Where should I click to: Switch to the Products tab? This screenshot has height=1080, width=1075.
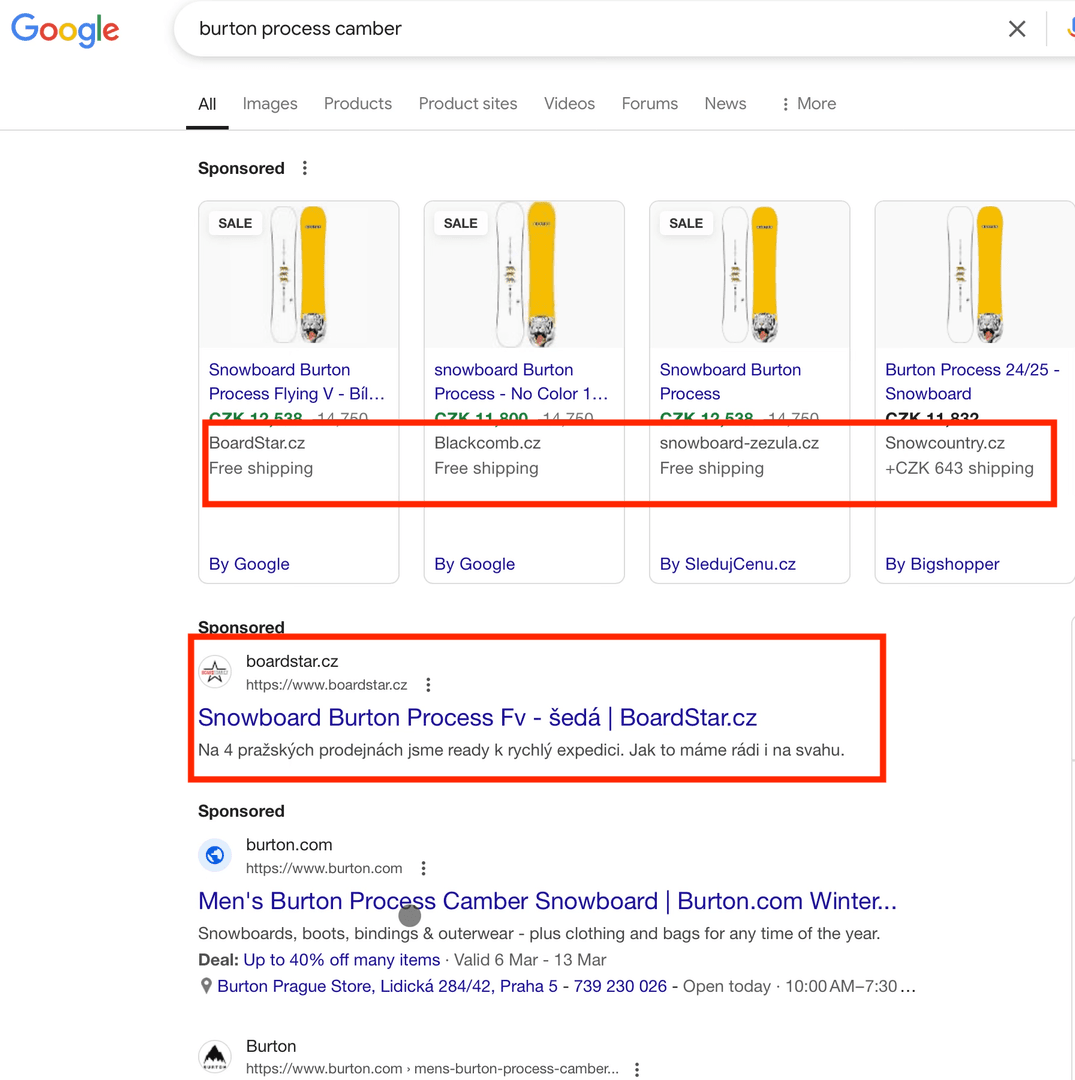coord(357,103)
